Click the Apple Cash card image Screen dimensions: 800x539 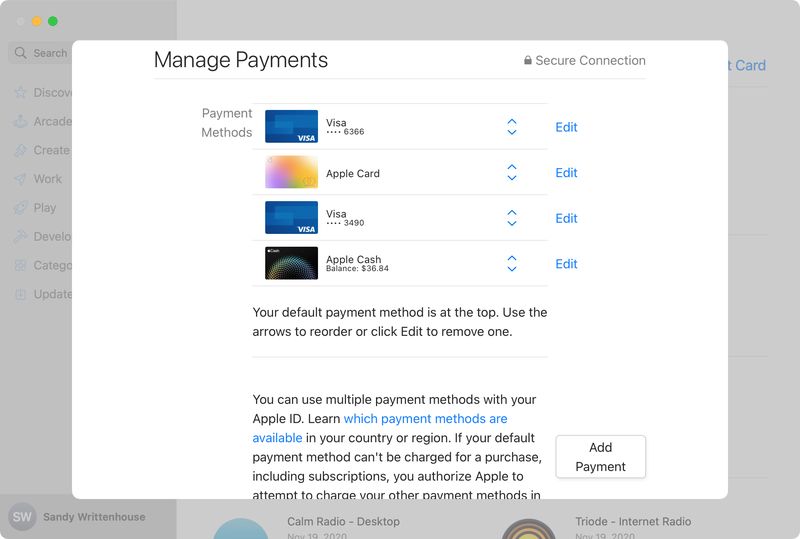click(x=291, y=263)
